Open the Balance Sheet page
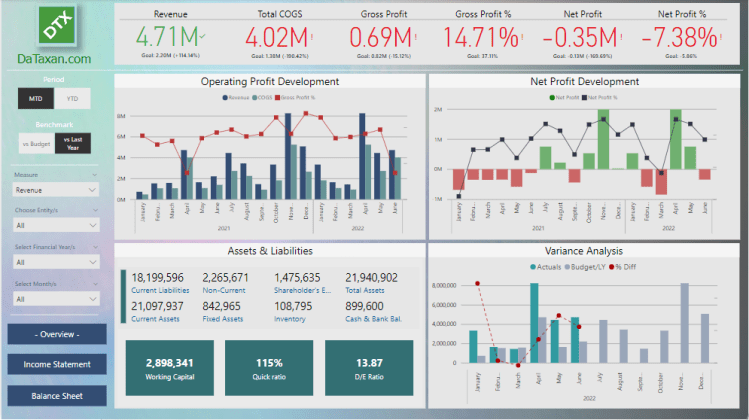 click(56, 395)
